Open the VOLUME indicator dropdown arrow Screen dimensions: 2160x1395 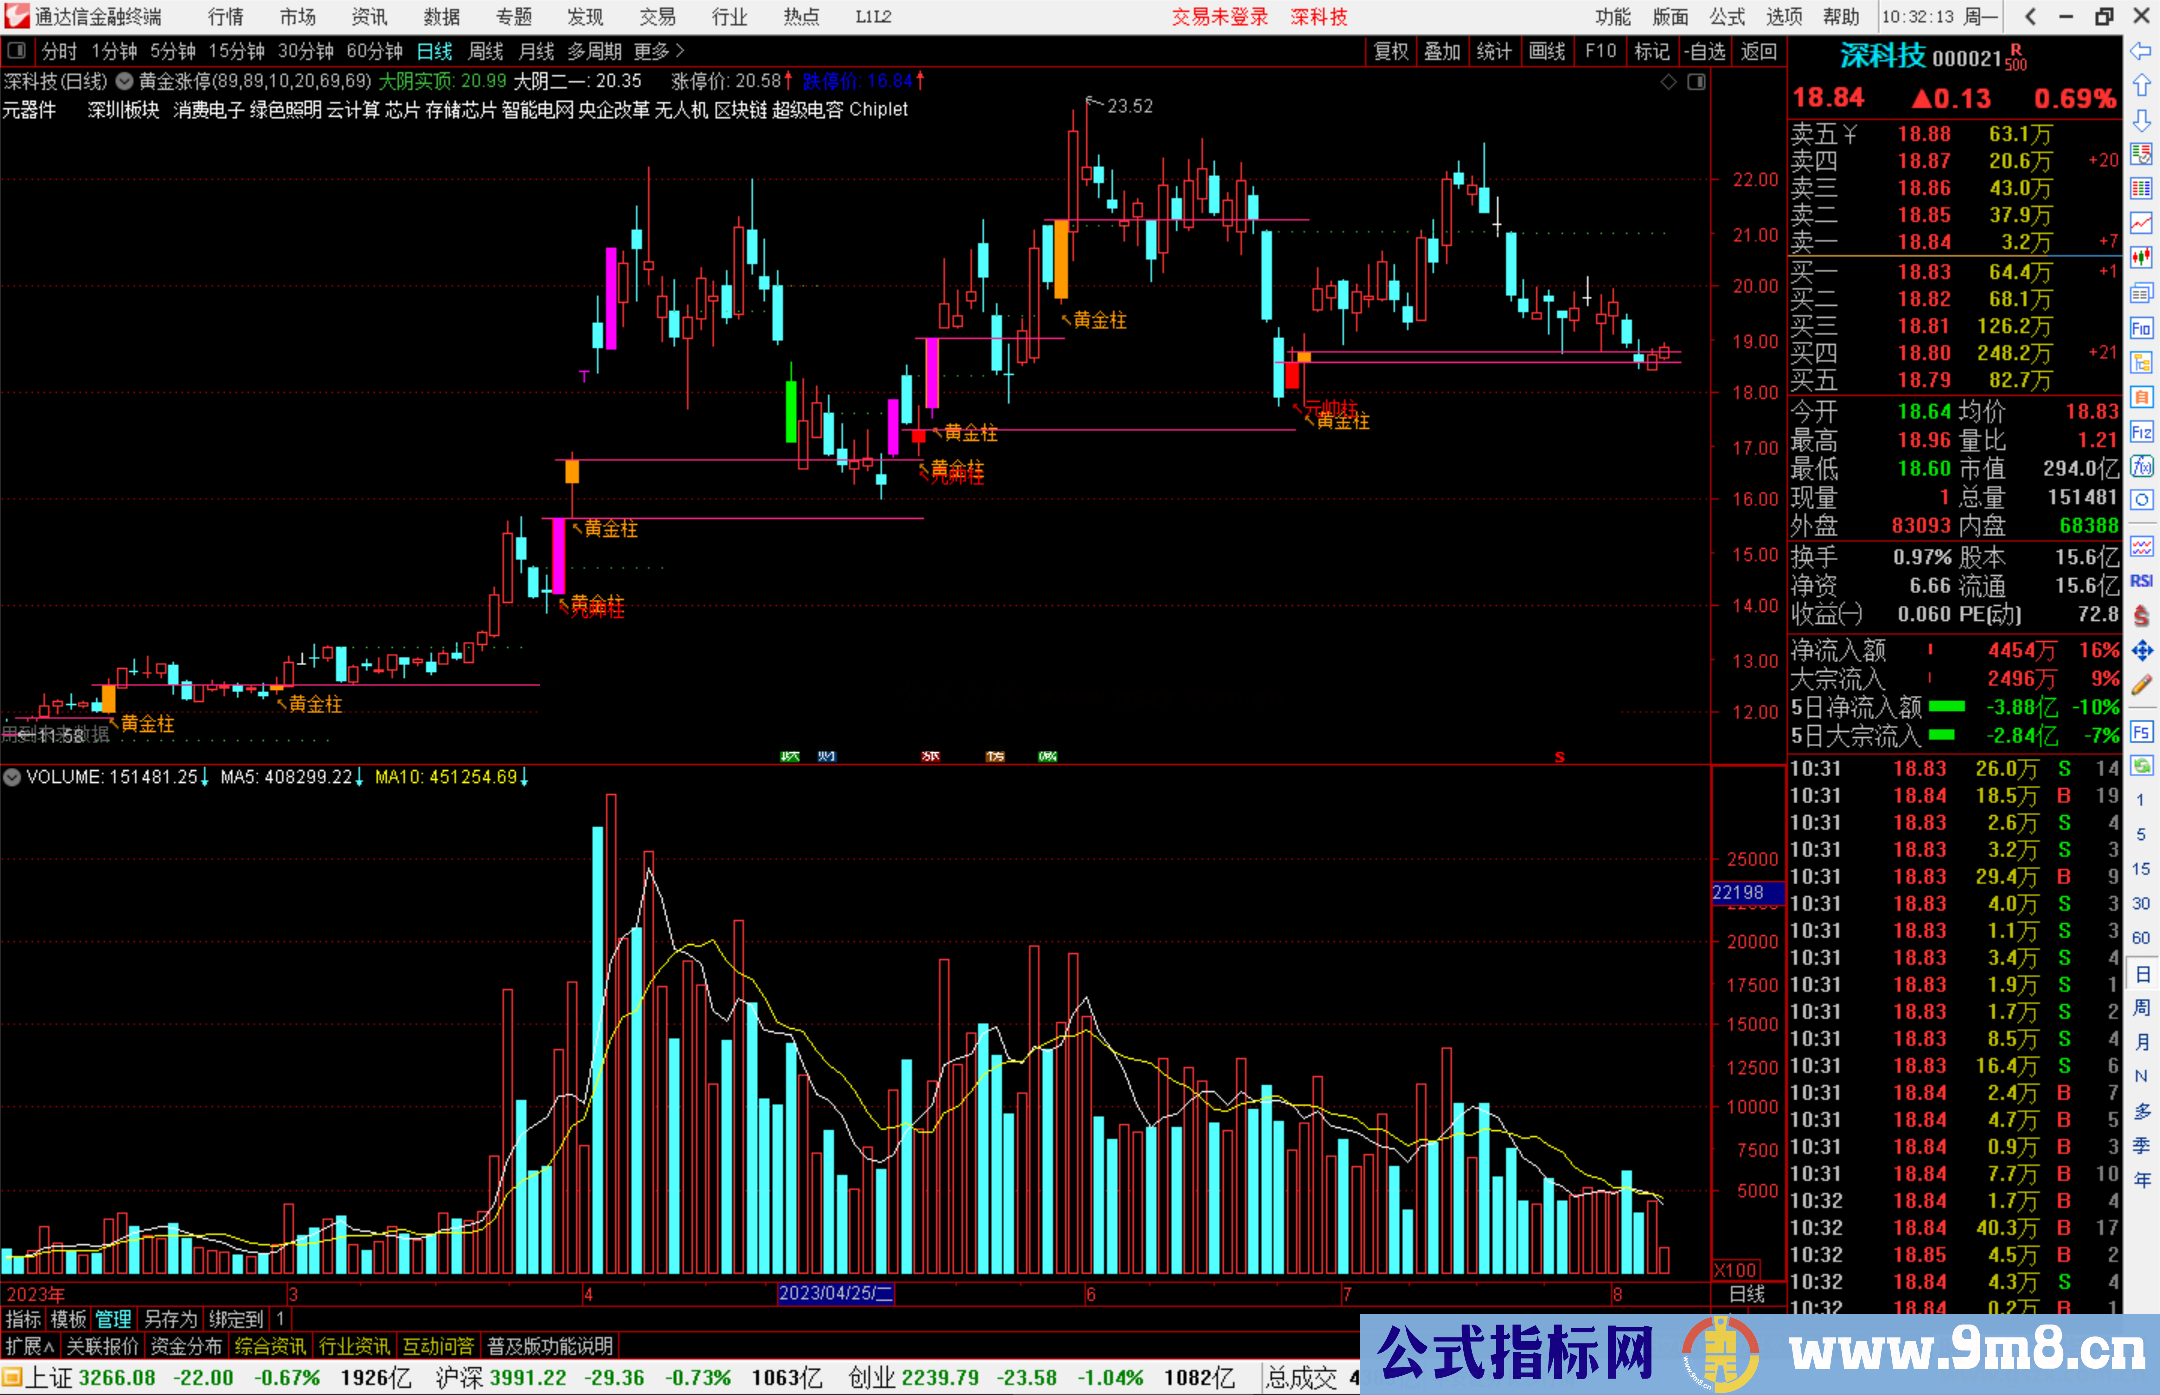click(13, 777)
